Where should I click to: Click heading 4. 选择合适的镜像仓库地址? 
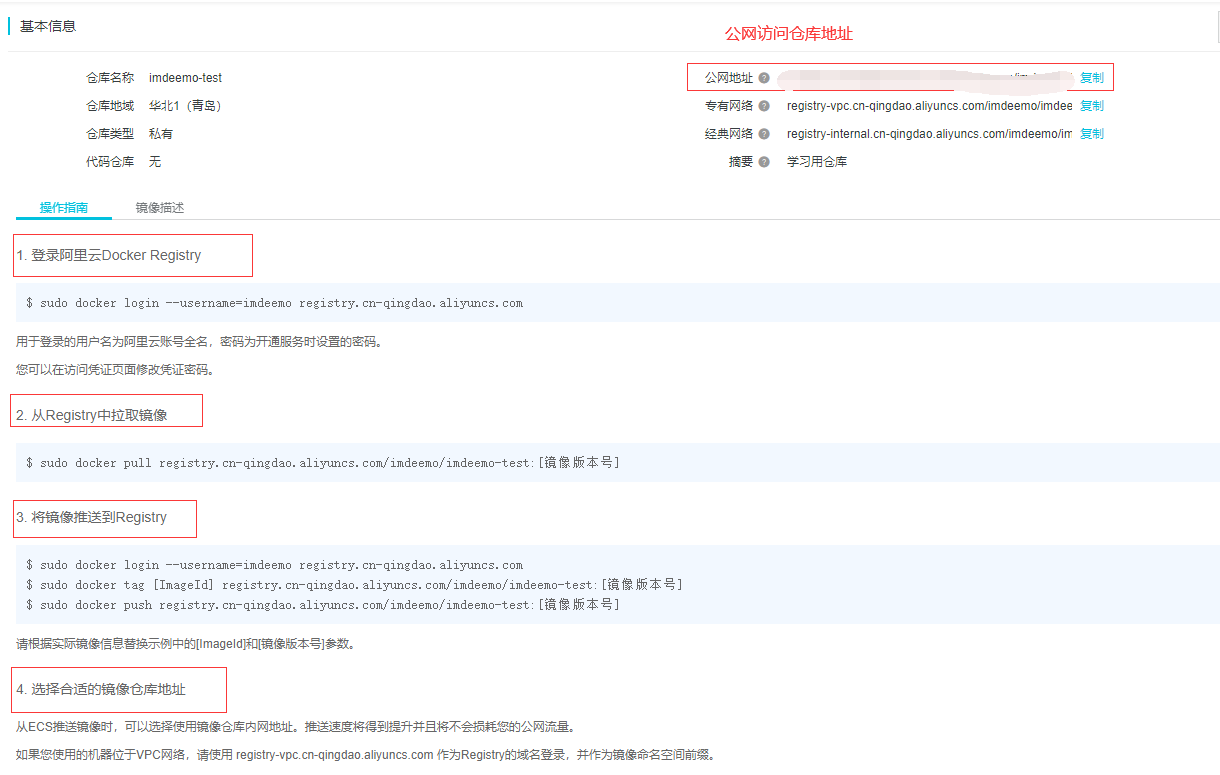[101, 690]
